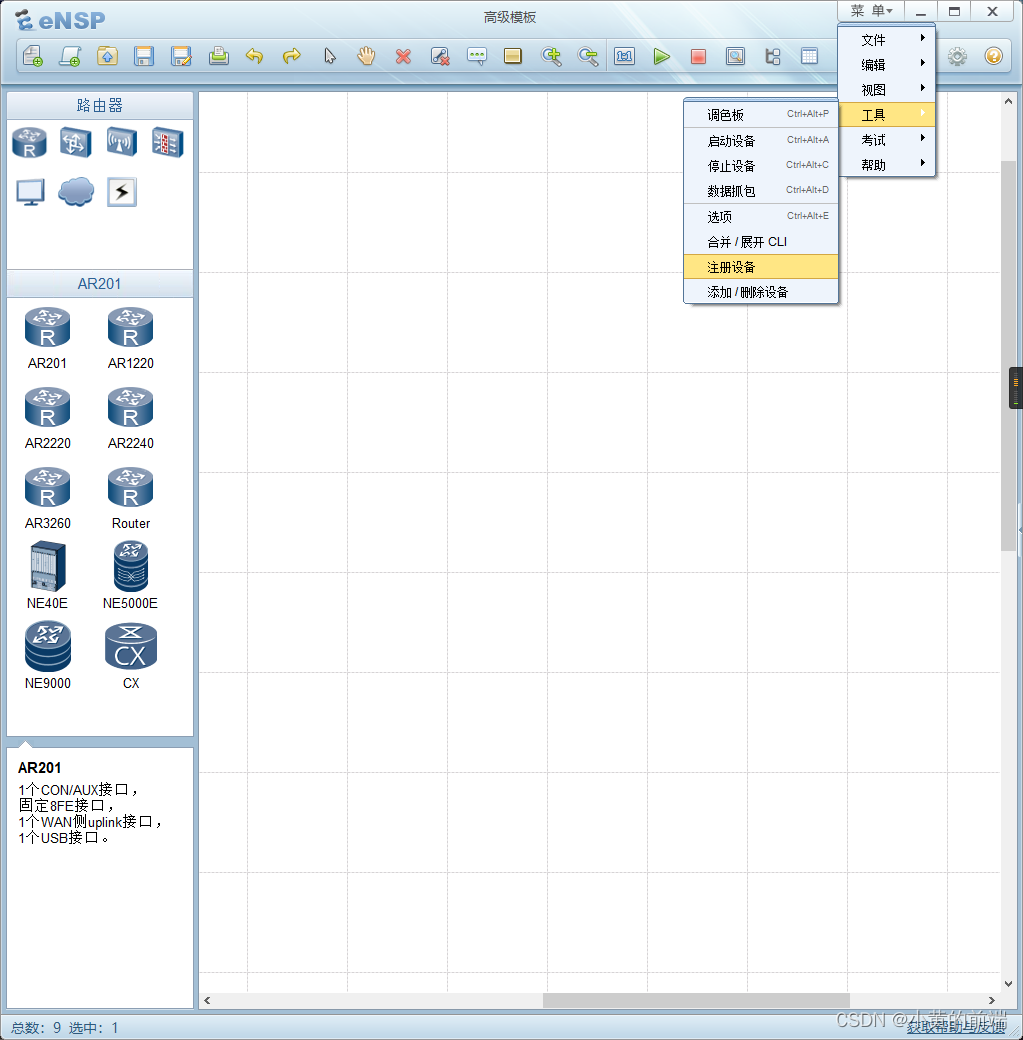Select the NE5000E device

pyautogui.click(x=131, y=576)
